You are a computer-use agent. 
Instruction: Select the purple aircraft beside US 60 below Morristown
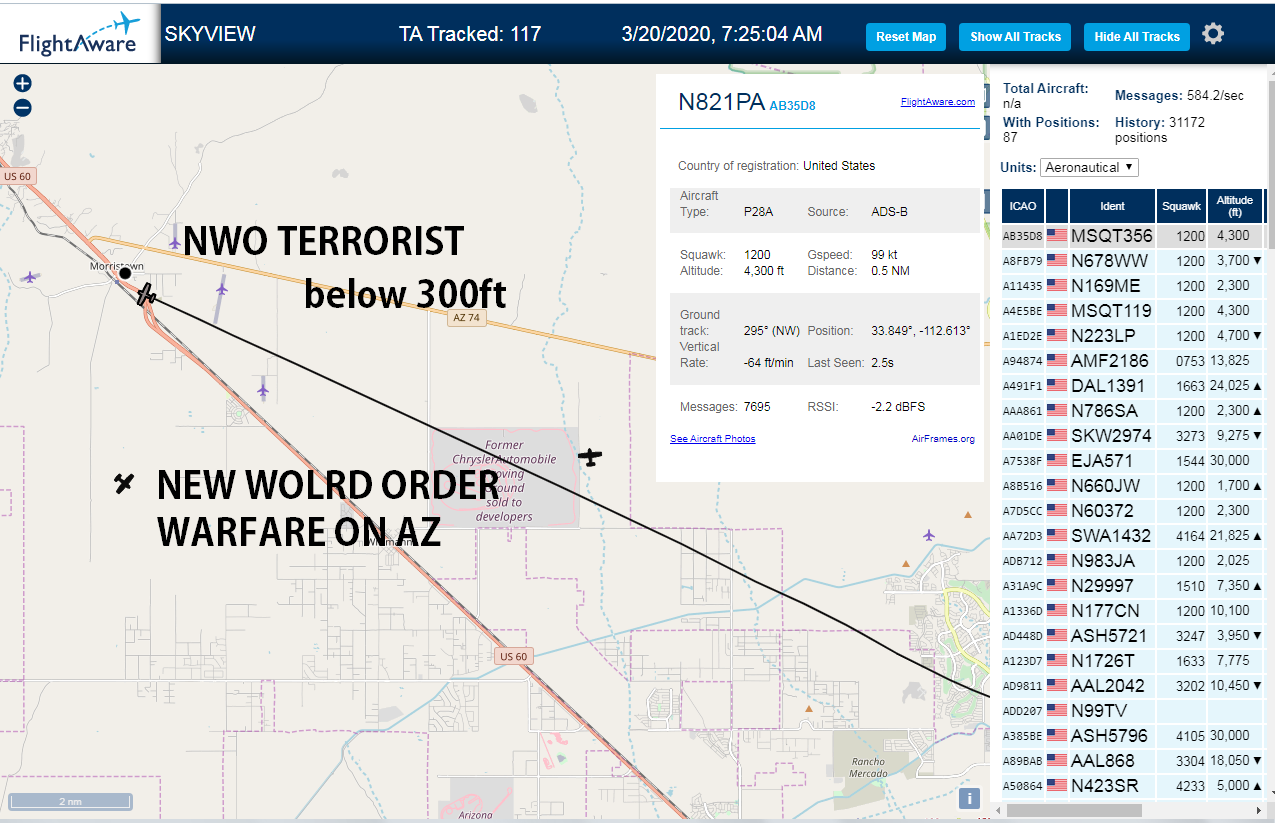[263, 389]
